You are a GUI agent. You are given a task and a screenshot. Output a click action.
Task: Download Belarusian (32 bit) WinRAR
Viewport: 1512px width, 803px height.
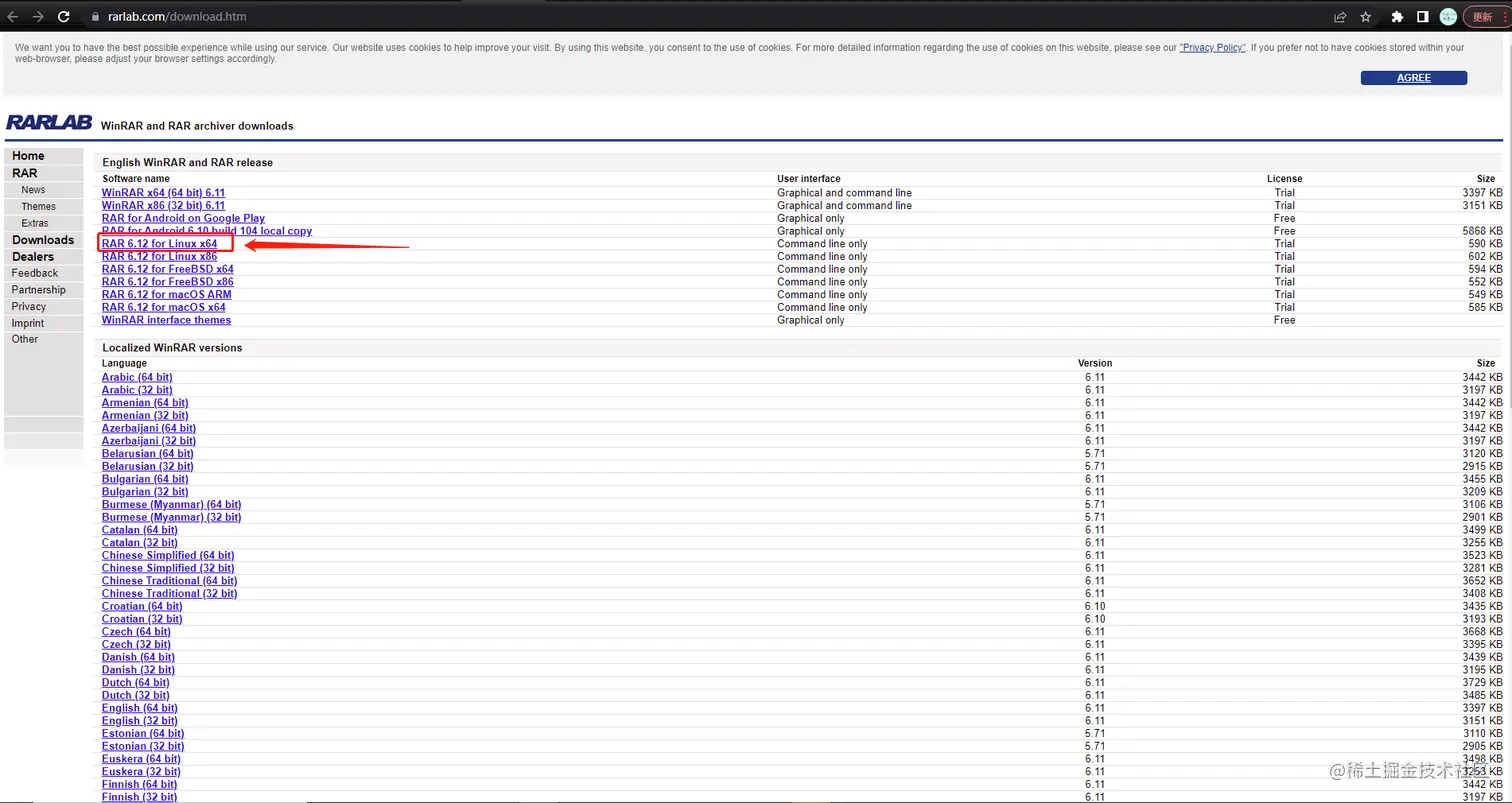point(148,466)
